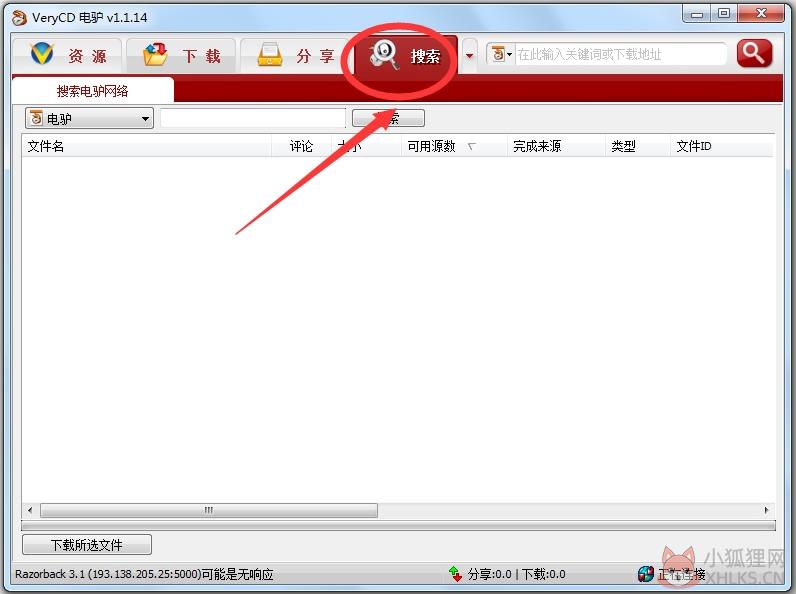The width and height of the screenshot is (796, 594).
Task: Click the red magnifier search button
Action: click(x=754, y=53)
